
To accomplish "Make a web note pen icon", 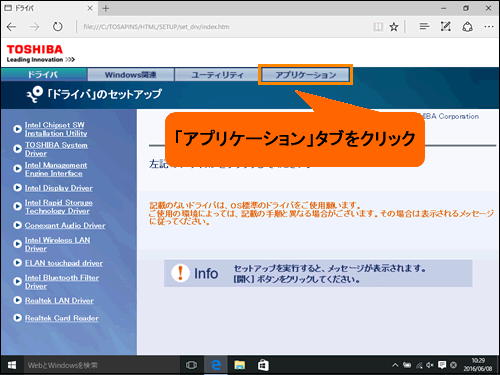I will pos(446,26).
